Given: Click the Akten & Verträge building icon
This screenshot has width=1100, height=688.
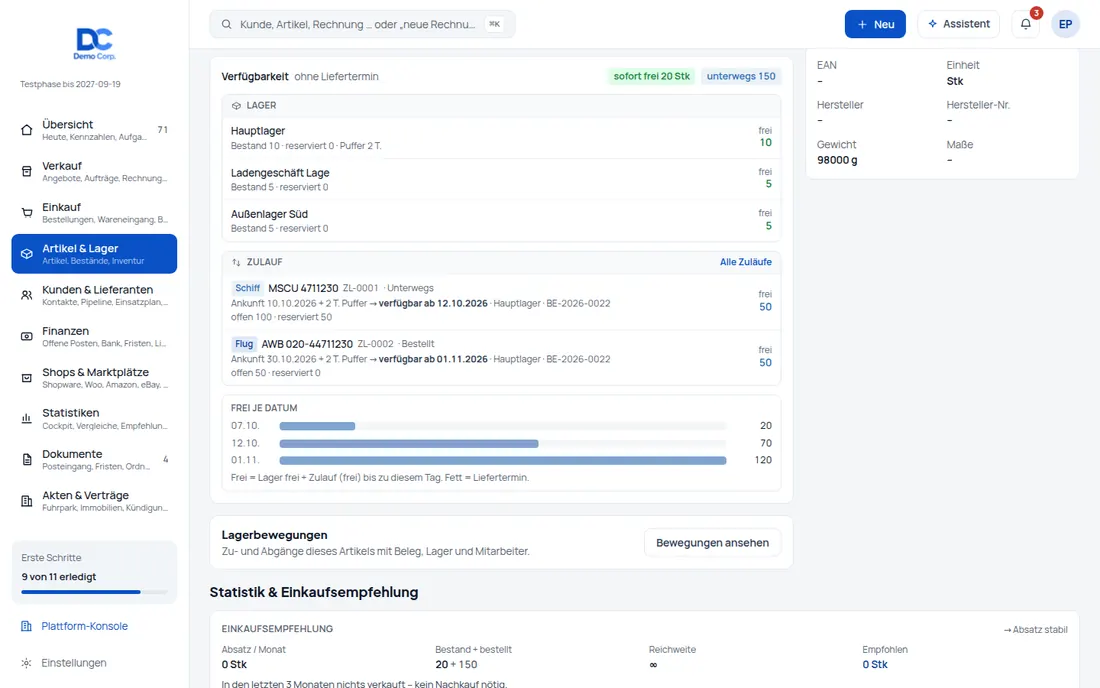Looking at the screenshot, I should click(x=27, y=501).
